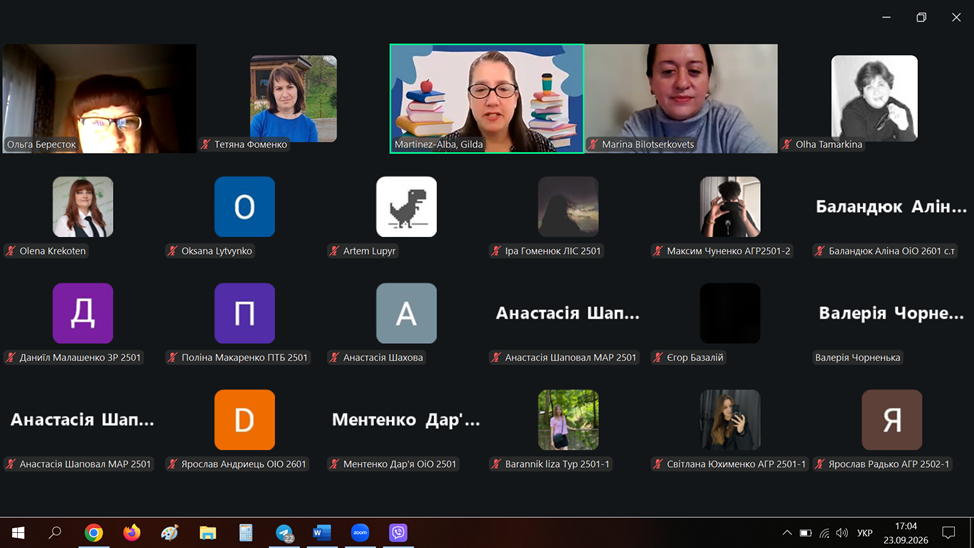The image size is (974, 548).
Task: Open the volume control speaker icon
Action: click(842, 532)
